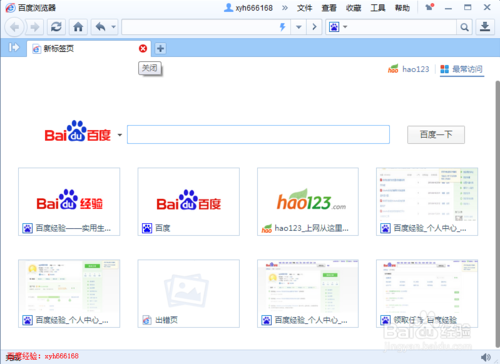
Task: Open the hao123.com thumbnail tile
Action: [x=308, y=202]
